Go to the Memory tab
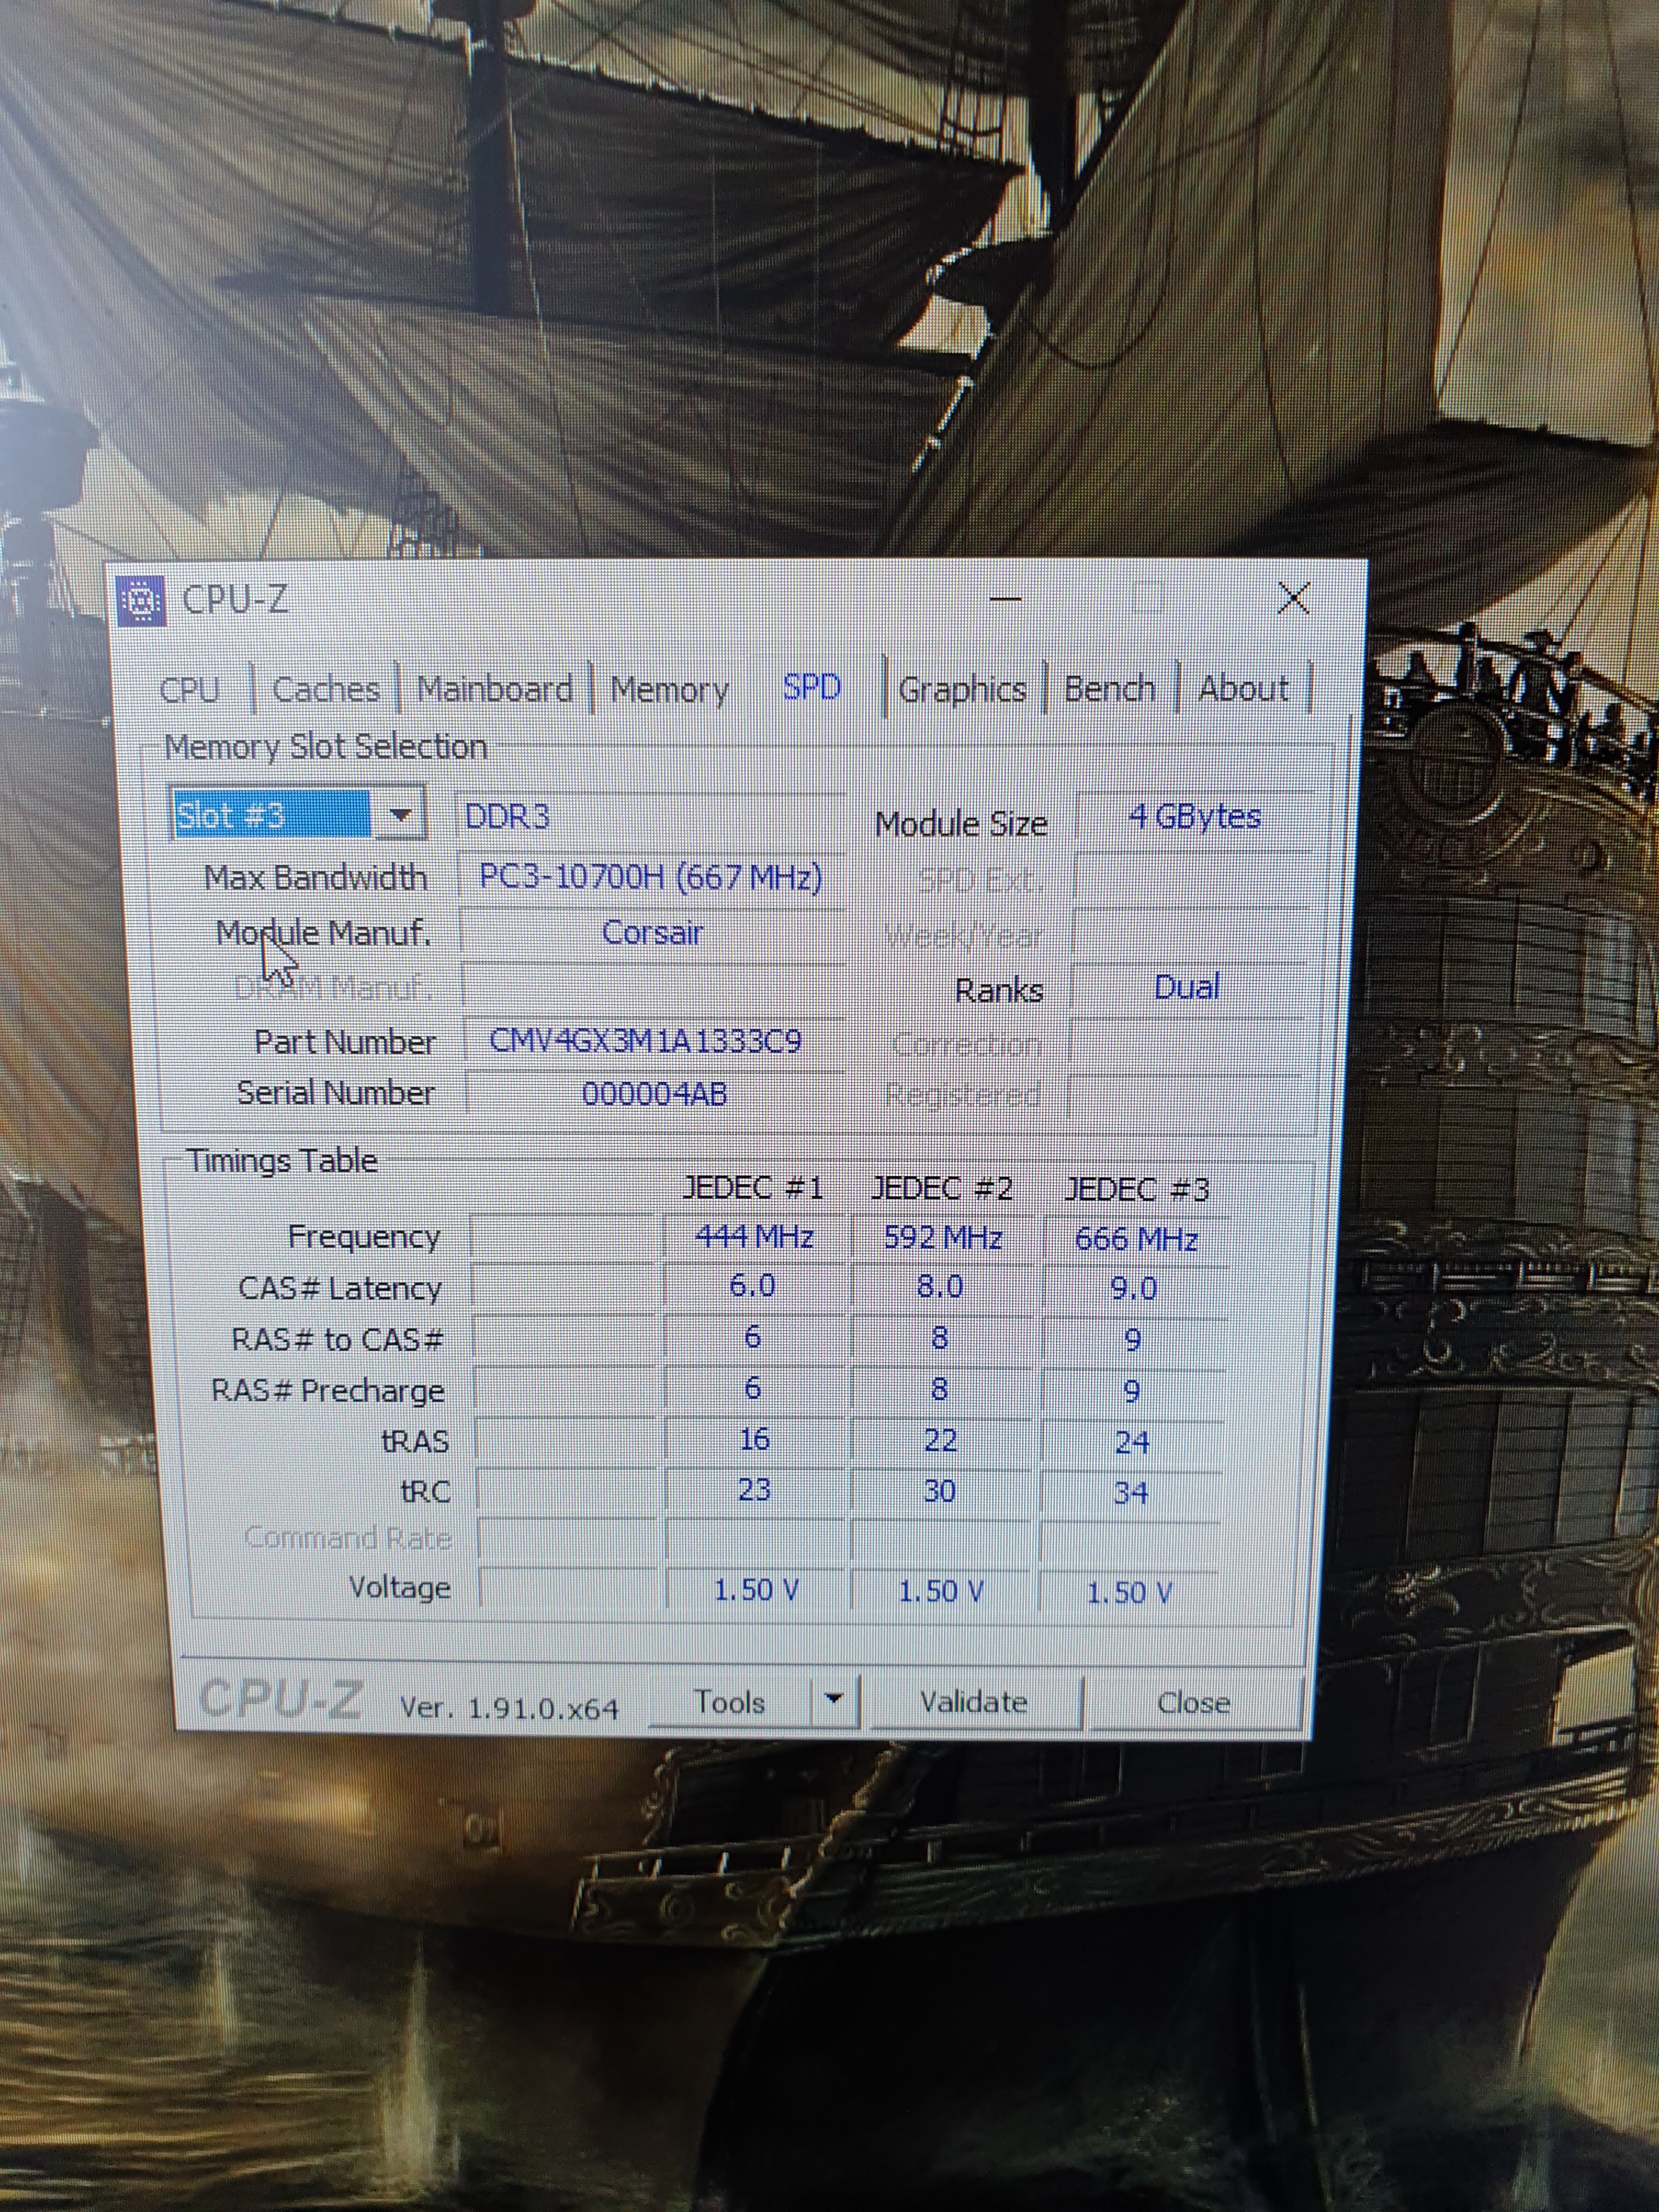This screenshot has width=1659, height=2212. coord(669,689)
